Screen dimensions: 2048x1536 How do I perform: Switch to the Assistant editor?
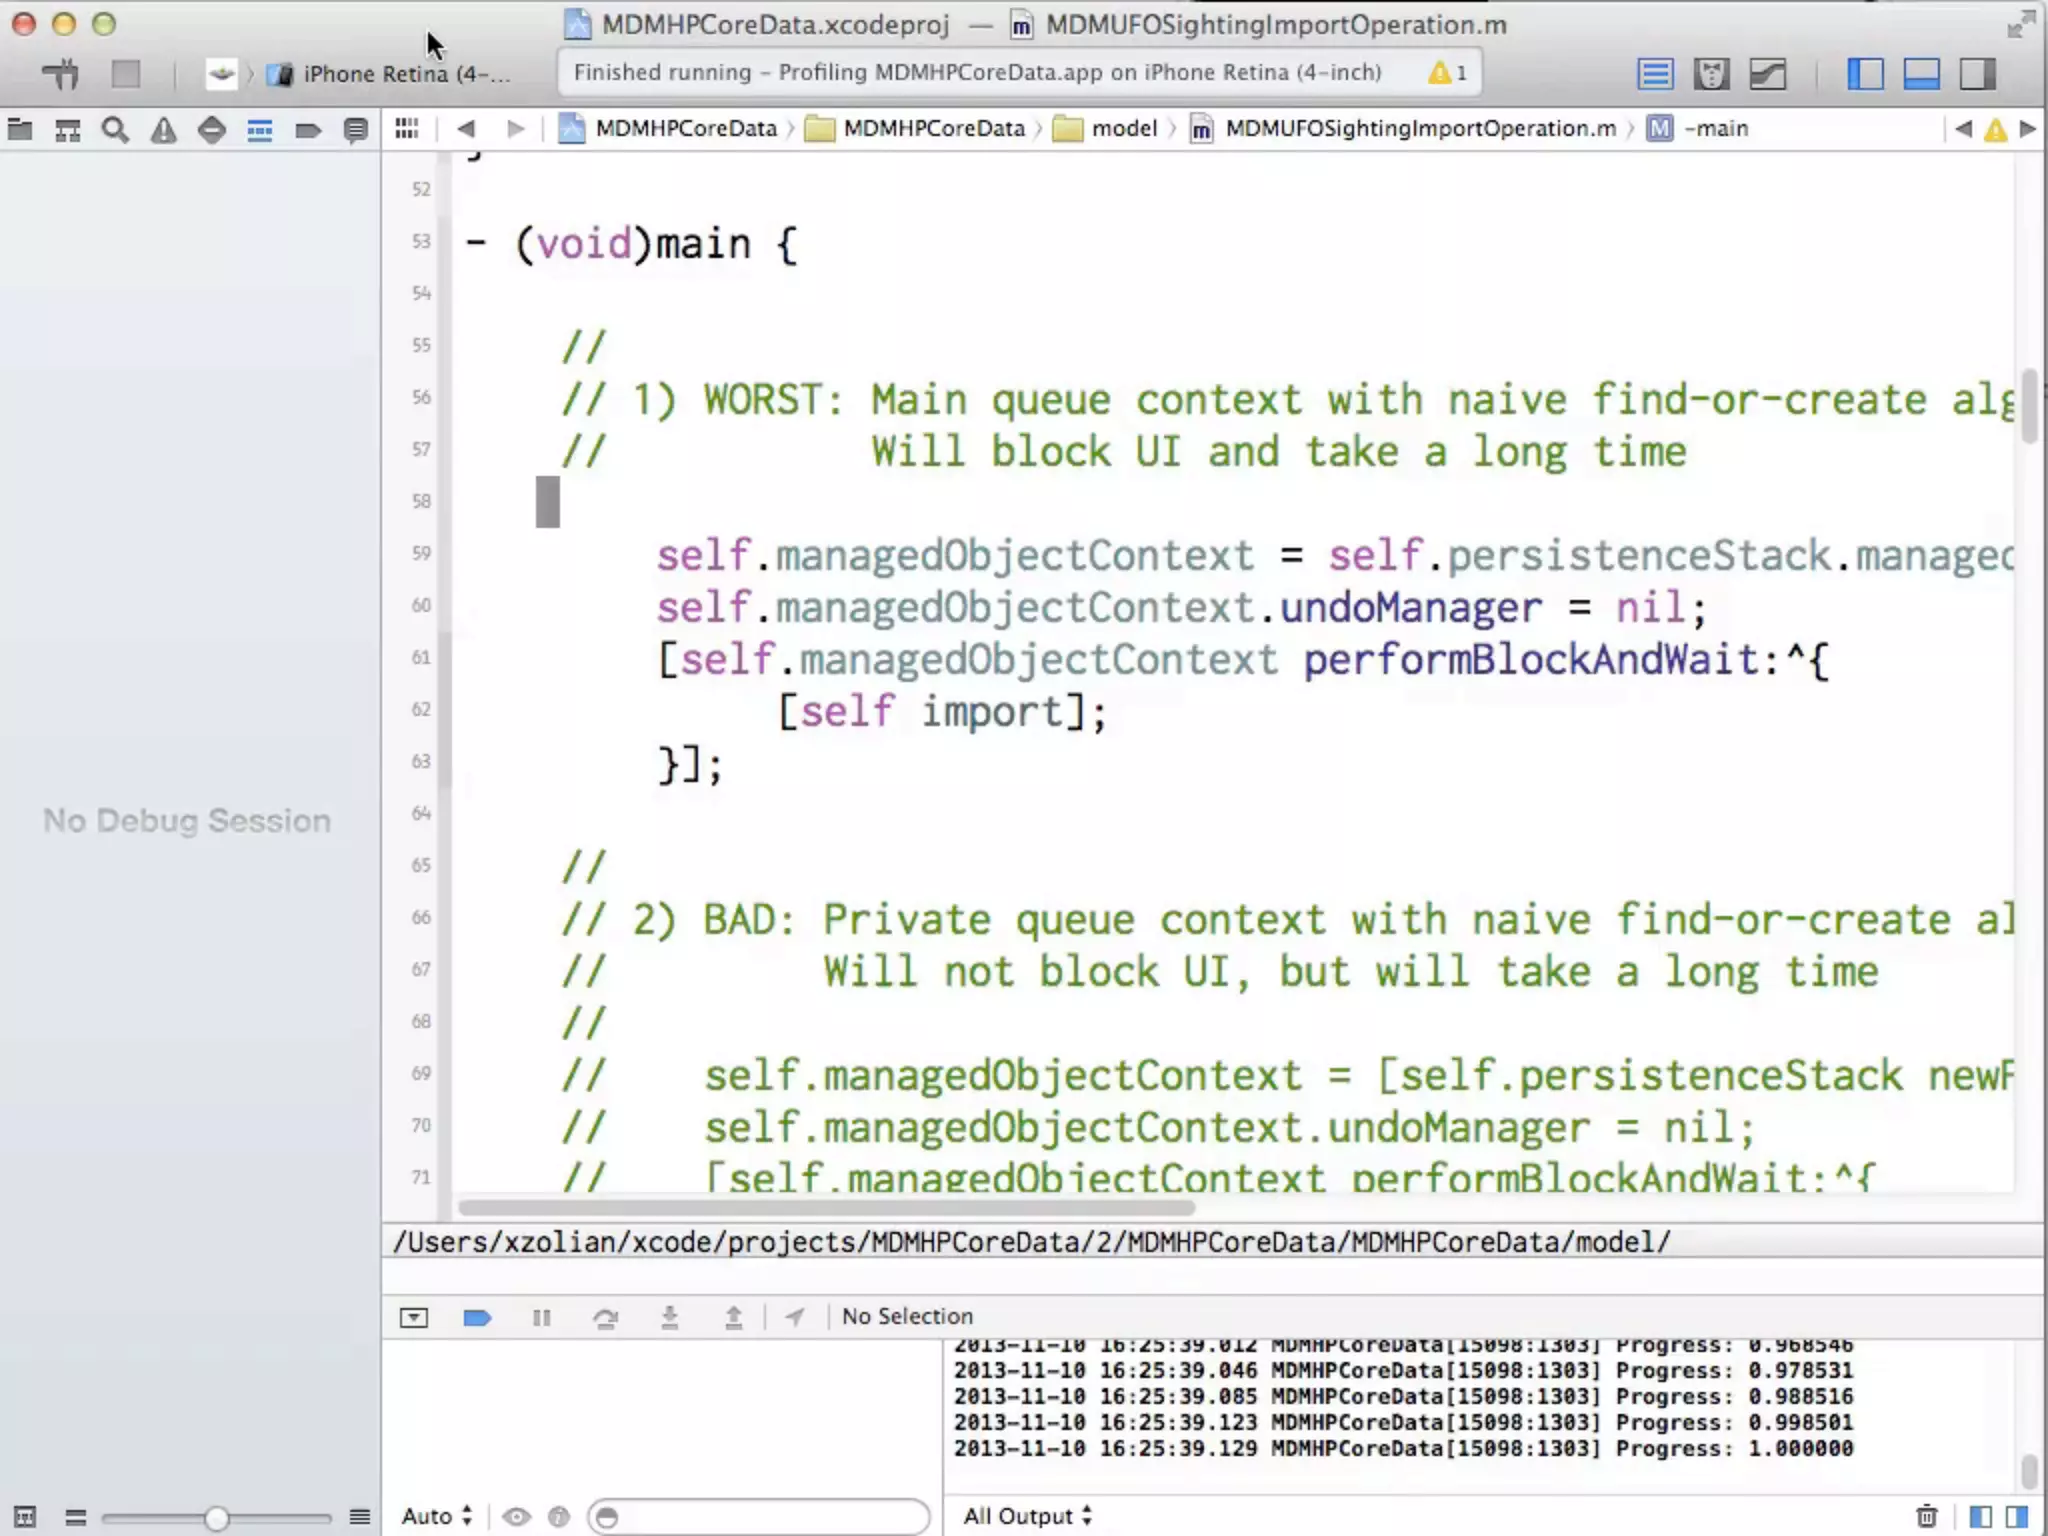(1711, 74)
